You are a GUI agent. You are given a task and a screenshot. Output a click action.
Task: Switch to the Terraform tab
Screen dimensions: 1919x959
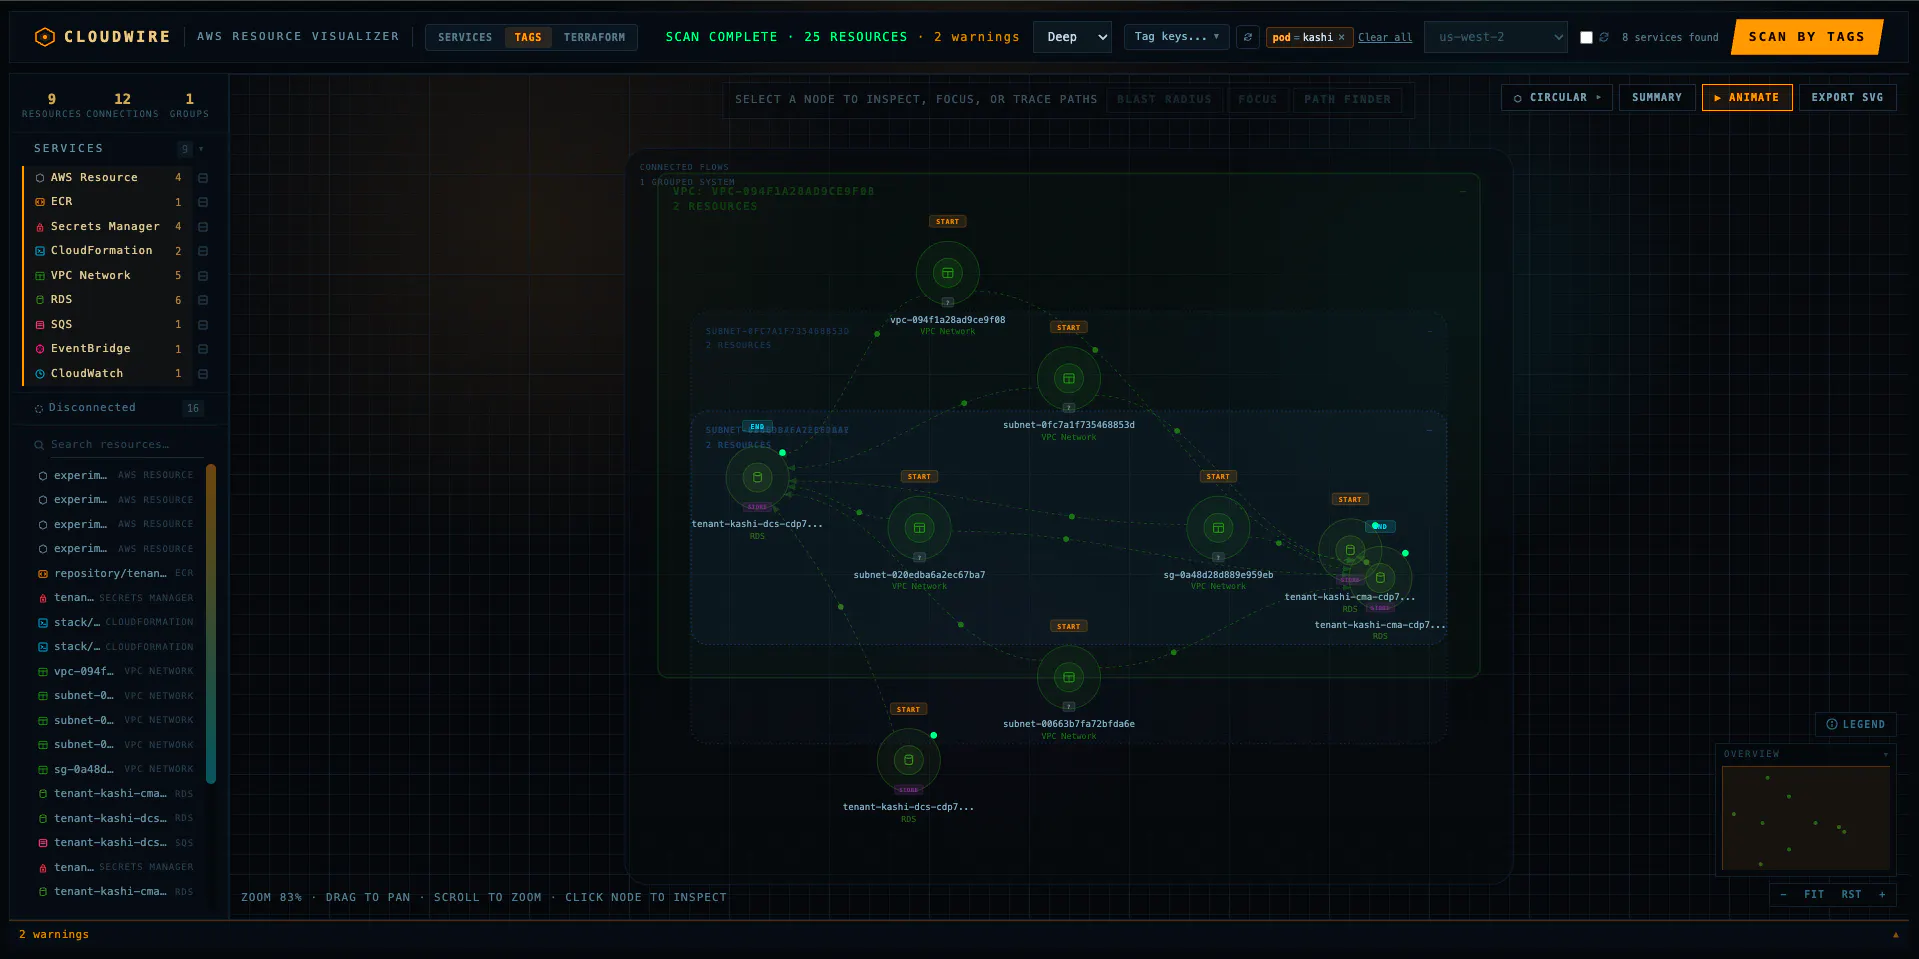coord(594,38)
